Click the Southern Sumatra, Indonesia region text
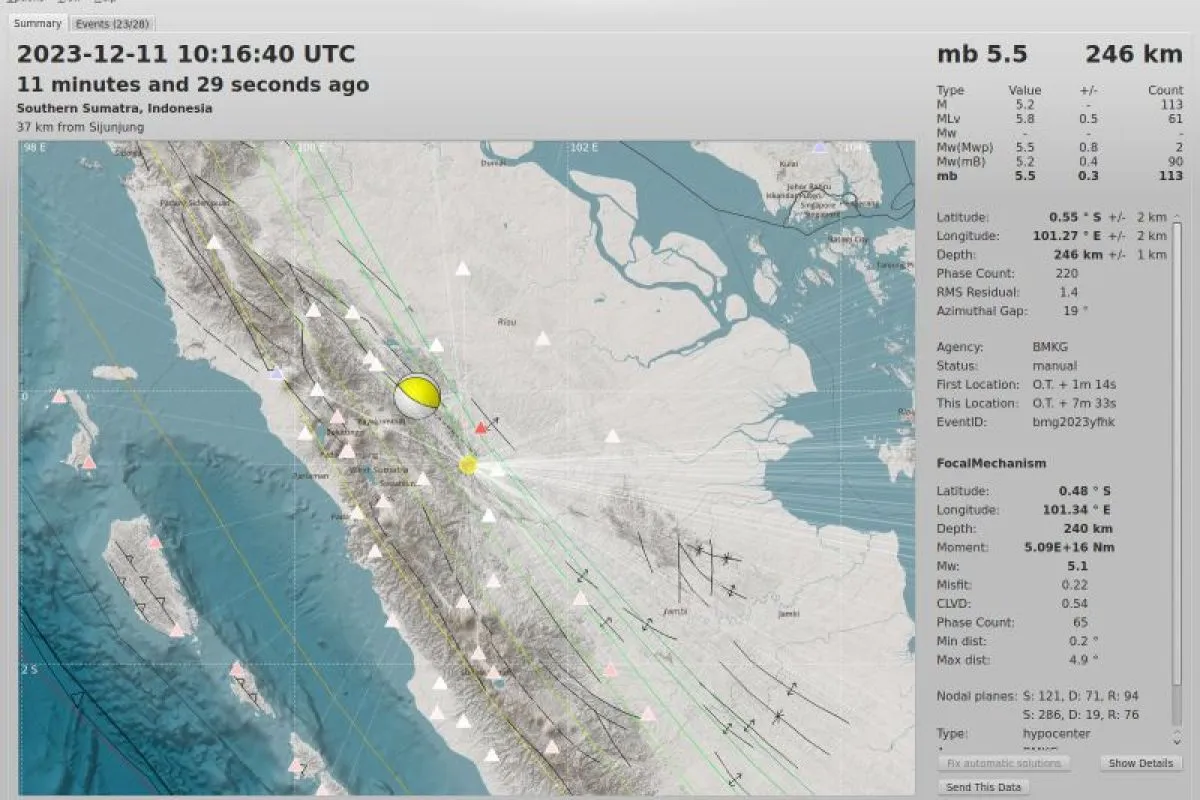This screenshot has height=800, width=1200. (114, 108)
